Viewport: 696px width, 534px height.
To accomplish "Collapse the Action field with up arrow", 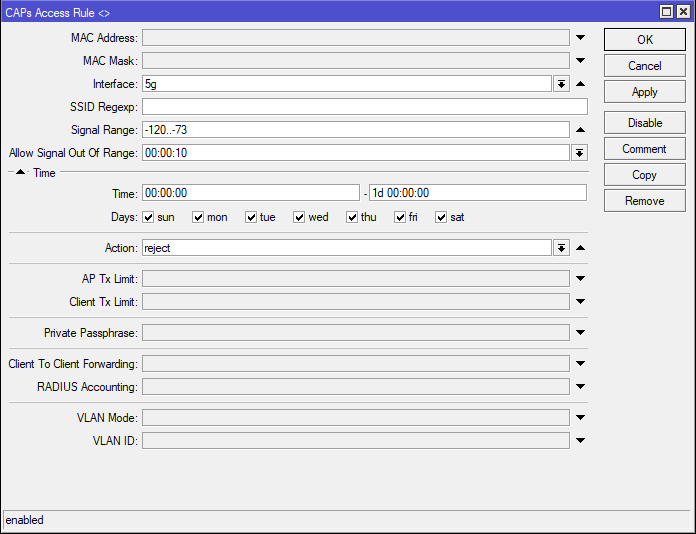I will coord(580,248).
